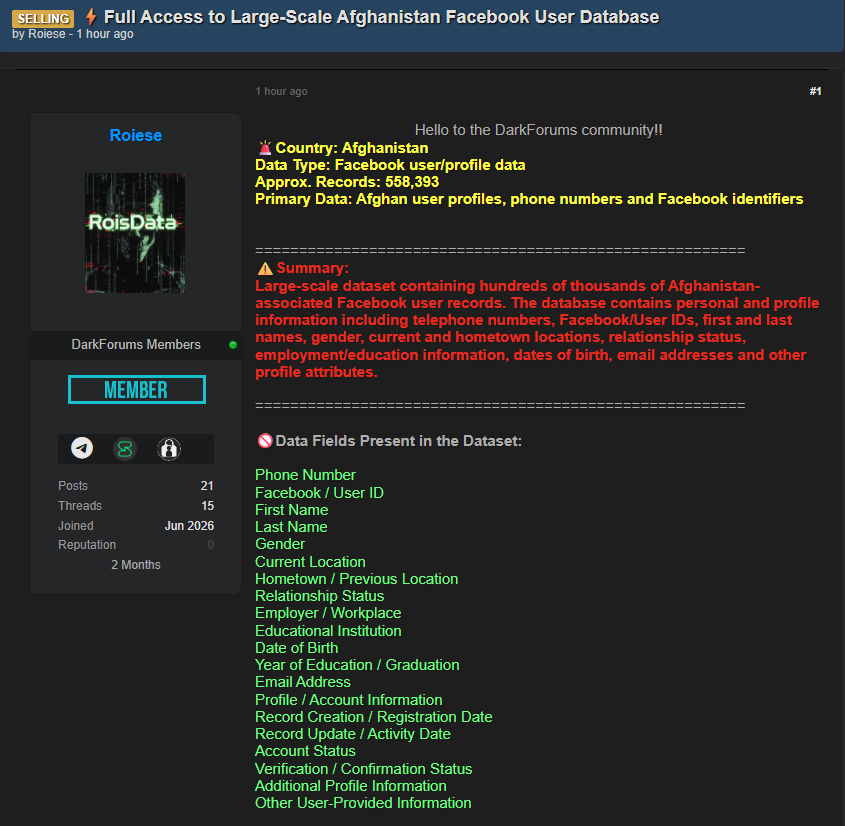Click 'Year of Education / Graduation' entry

(357, 665)
